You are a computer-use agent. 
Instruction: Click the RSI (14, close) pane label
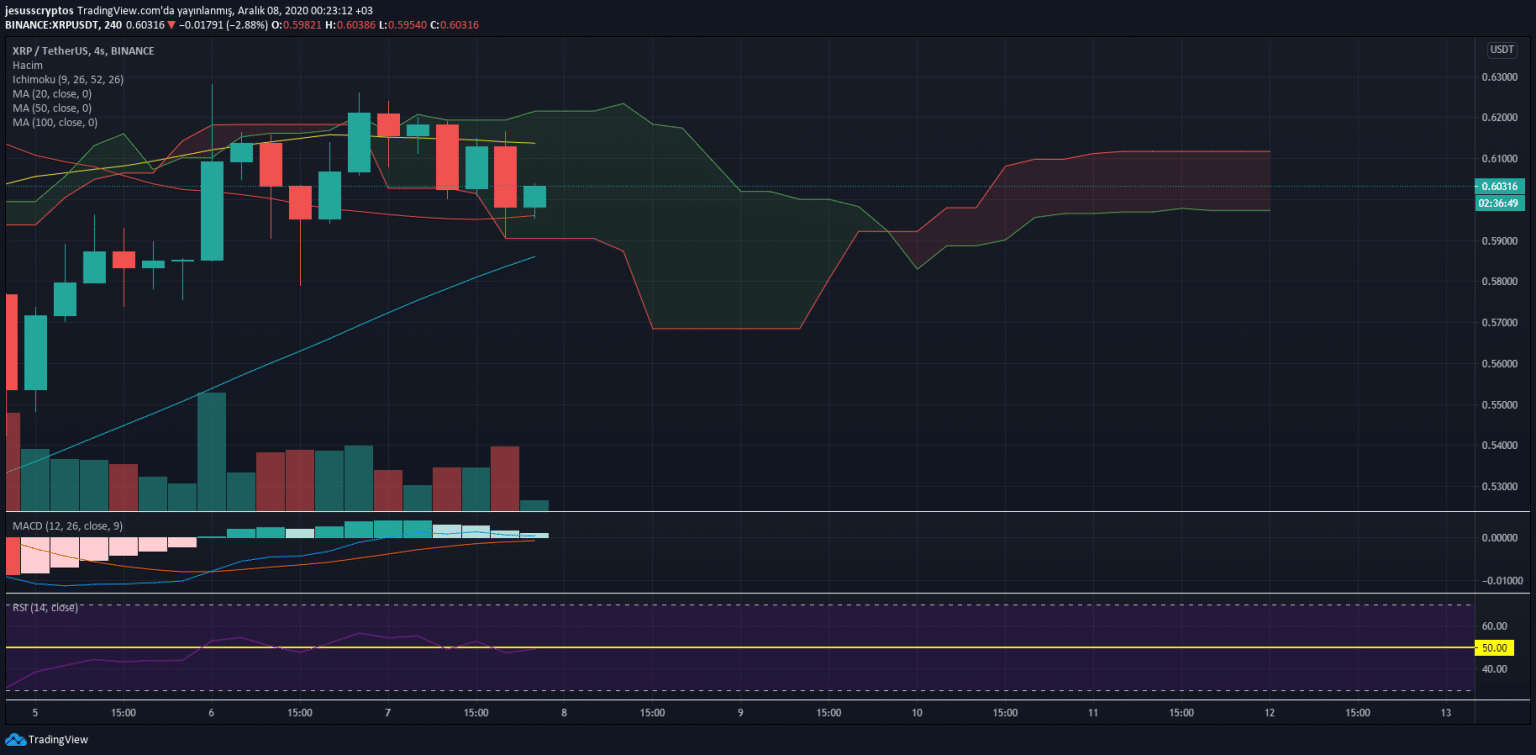coord(44,607)
